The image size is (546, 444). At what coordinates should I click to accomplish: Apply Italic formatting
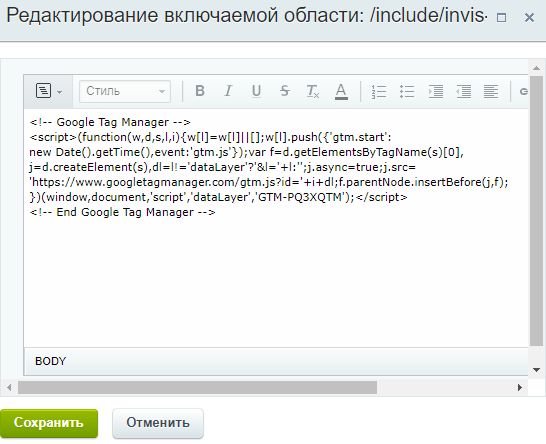point(228,91)
